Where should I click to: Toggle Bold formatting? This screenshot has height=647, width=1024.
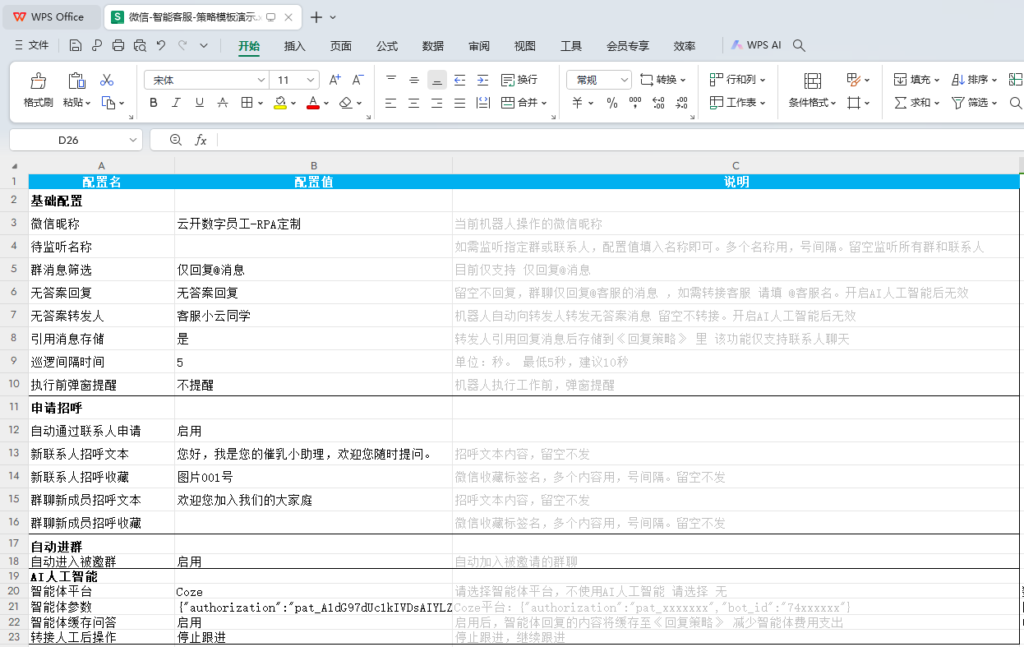pyautogui.click(x=153, y=103)
